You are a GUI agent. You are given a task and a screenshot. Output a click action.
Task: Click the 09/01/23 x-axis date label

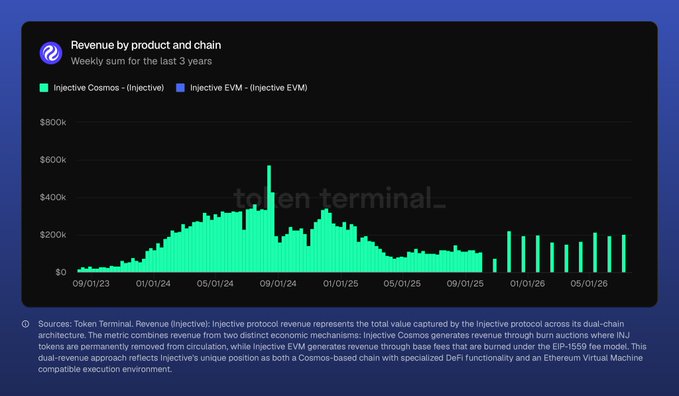pyautogui.click(x=91, y=284)
